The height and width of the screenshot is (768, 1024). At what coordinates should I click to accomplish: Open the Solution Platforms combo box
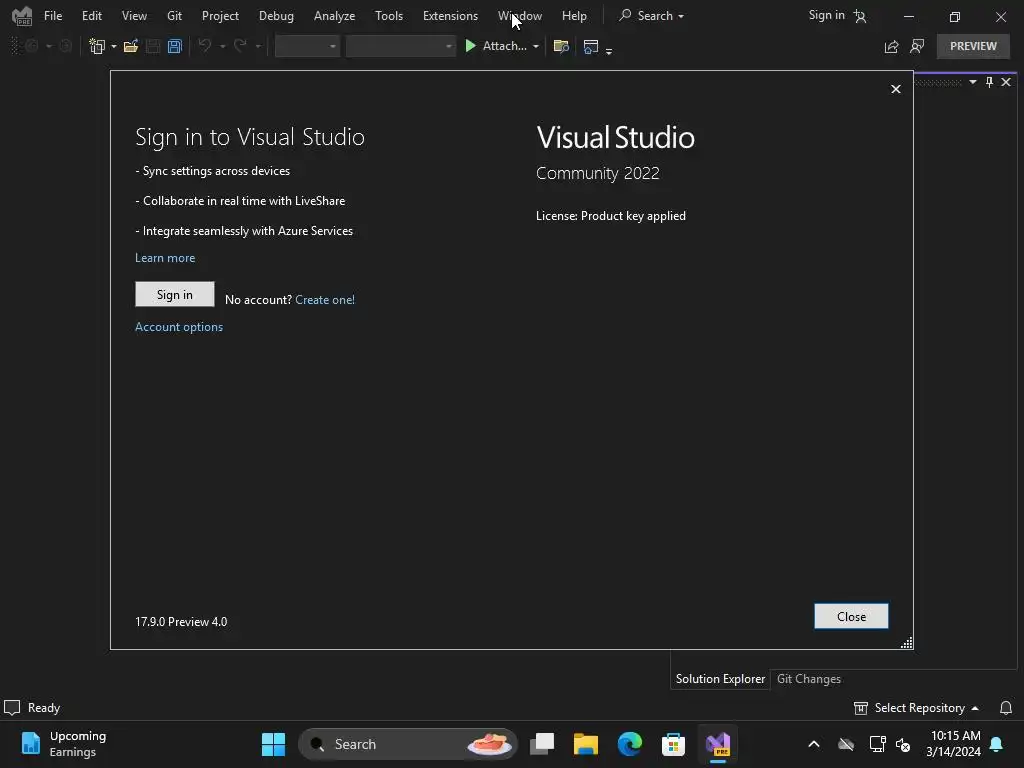(x=400, y=46)
